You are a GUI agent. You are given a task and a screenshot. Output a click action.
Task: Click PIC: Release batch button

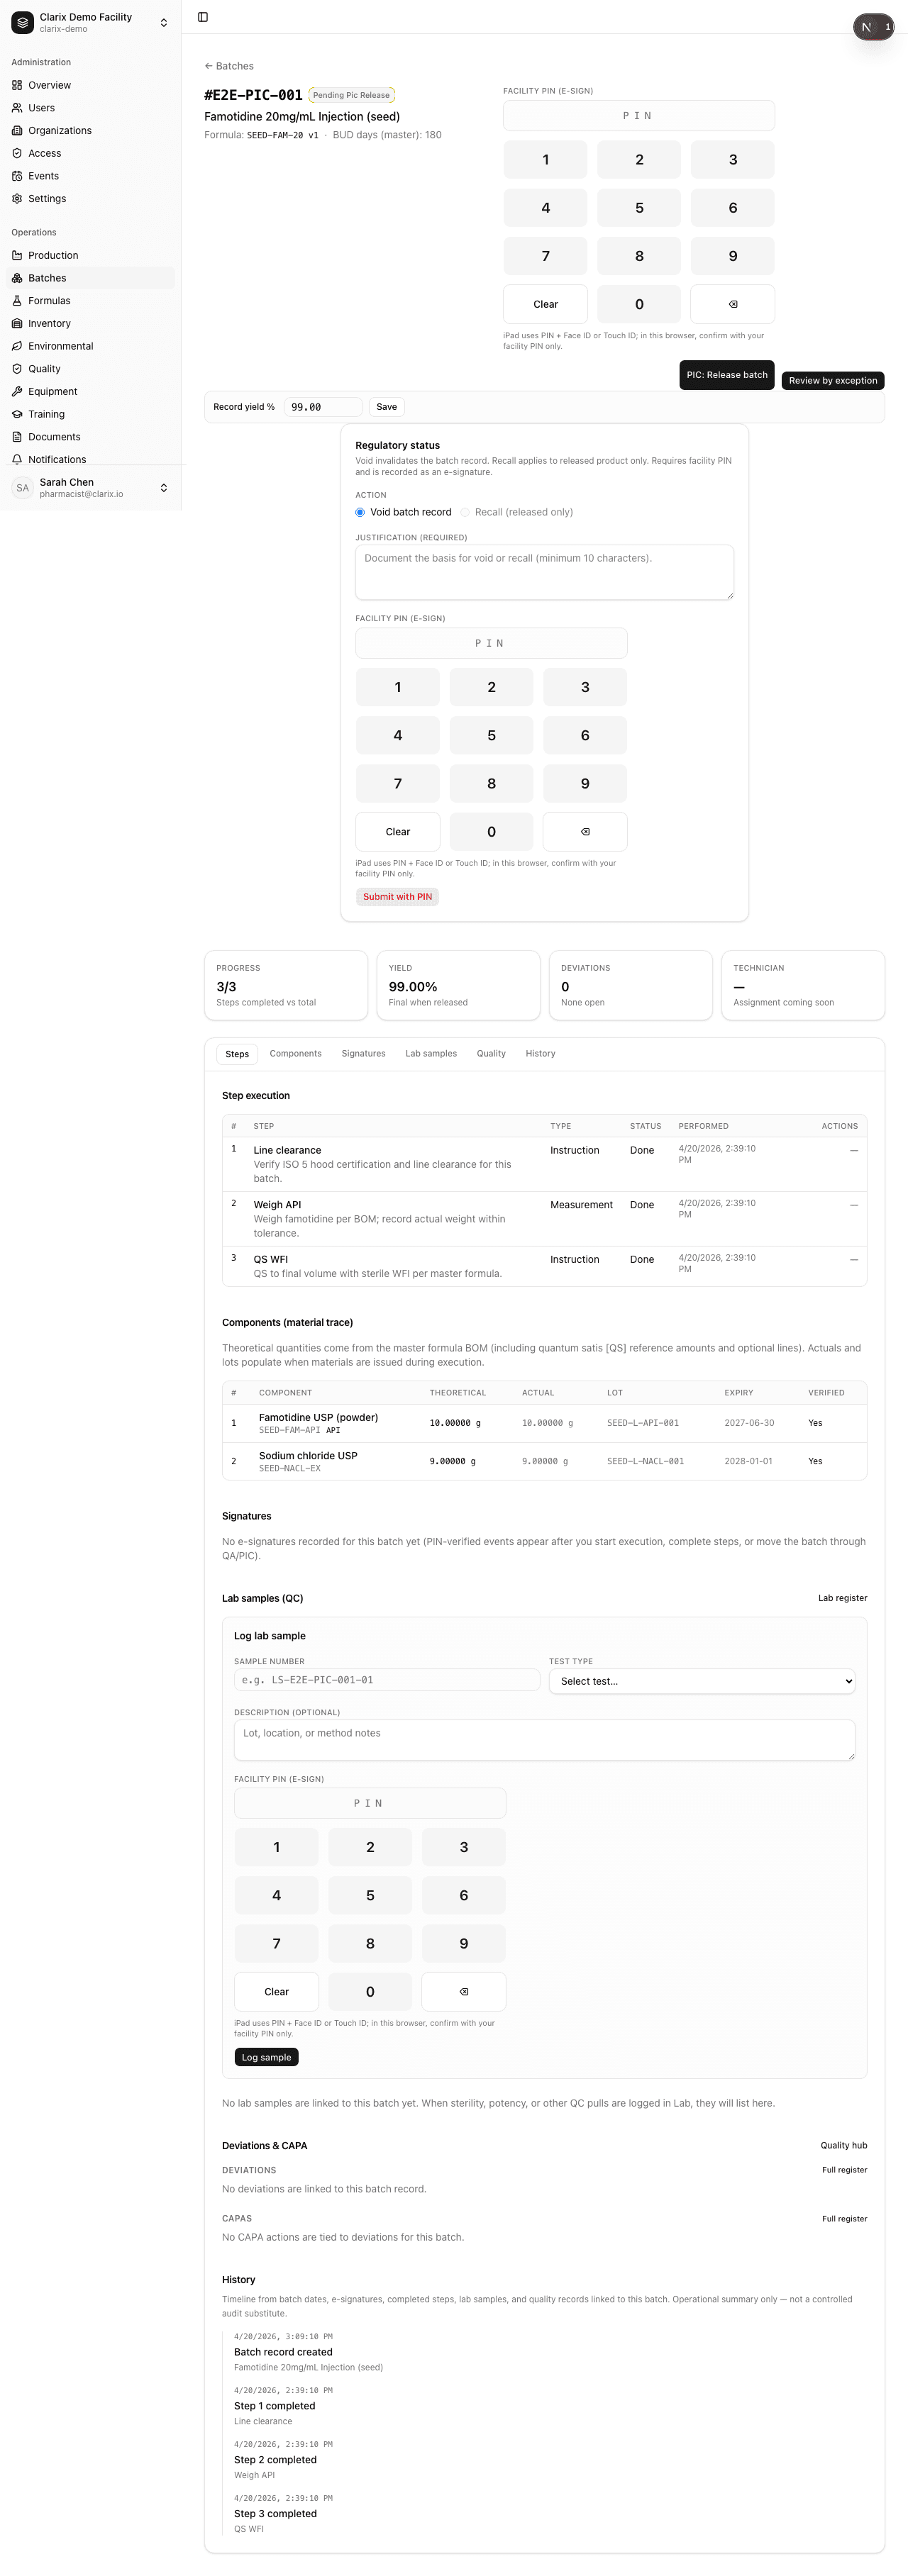point(727,375)
